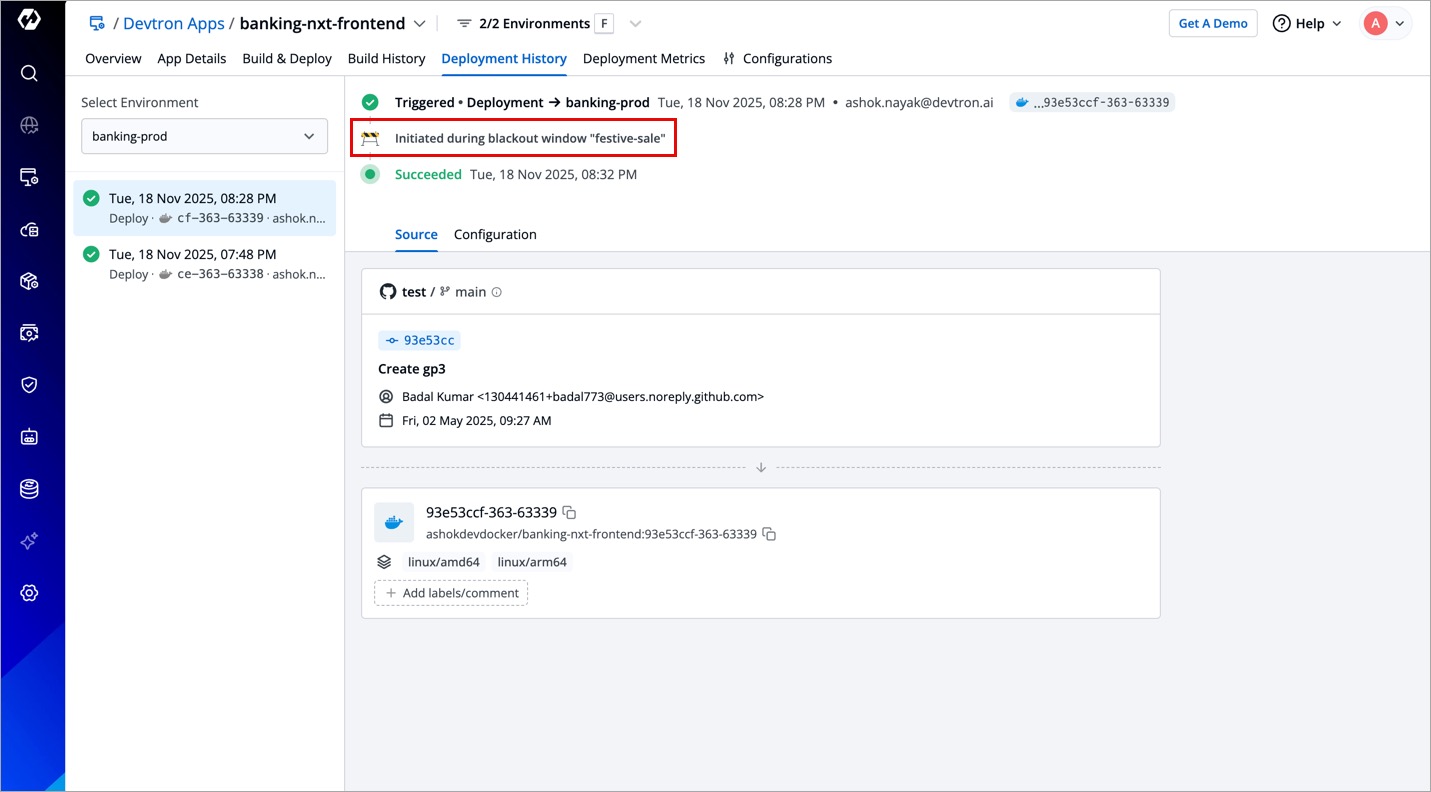Open commit hash 93e53cc link
Viewport: 1431px width, 792px height.
tap(420, 340)
